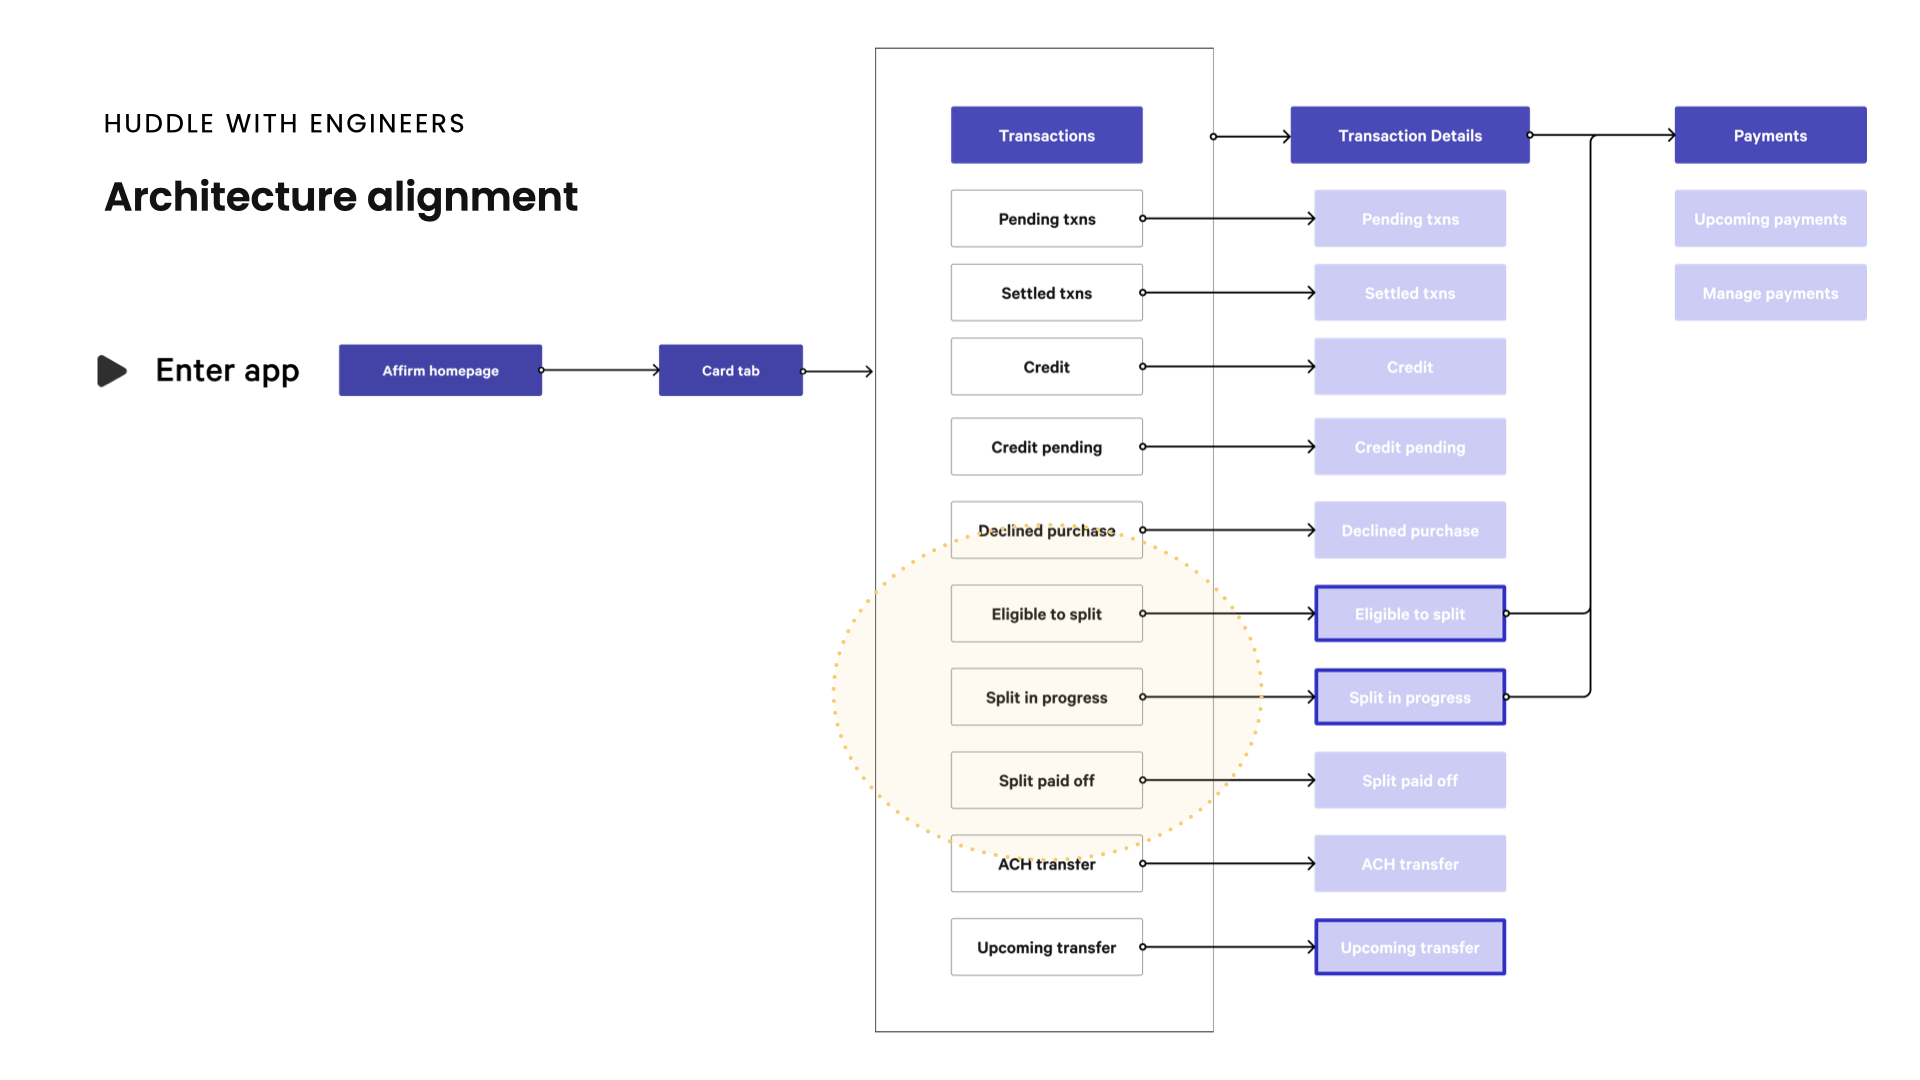Image resolution: width=1920 pixels, height=1080 pixels.
Task: Click the play triangle icon beside Enter app
Action: pos(112,371)
